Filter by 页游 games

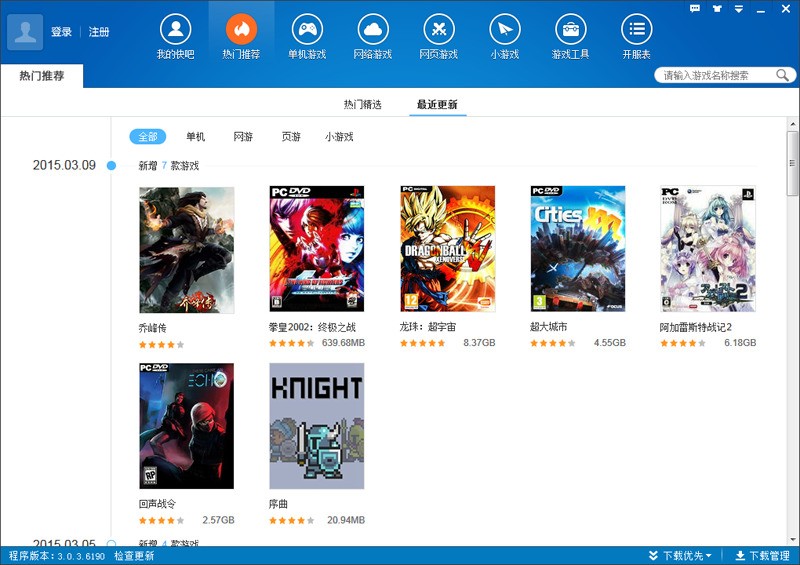291,137
